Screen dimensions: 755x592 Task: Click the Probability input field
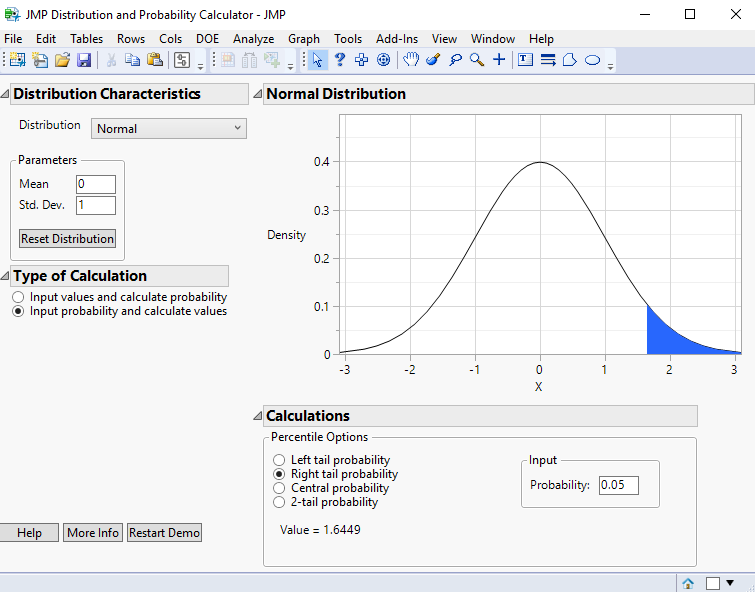click(618, 485)
